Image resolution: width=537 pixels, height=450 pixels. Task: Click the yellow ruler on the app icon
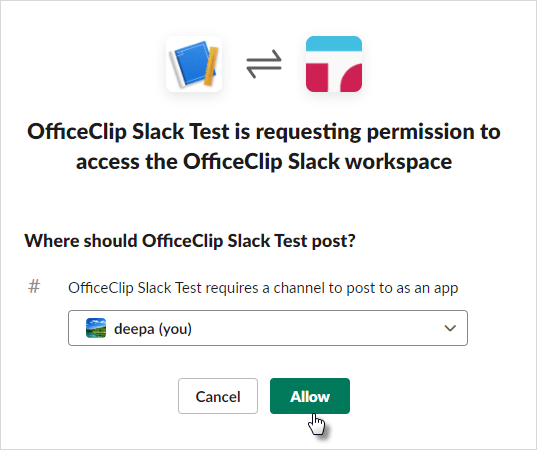point(211,66)
